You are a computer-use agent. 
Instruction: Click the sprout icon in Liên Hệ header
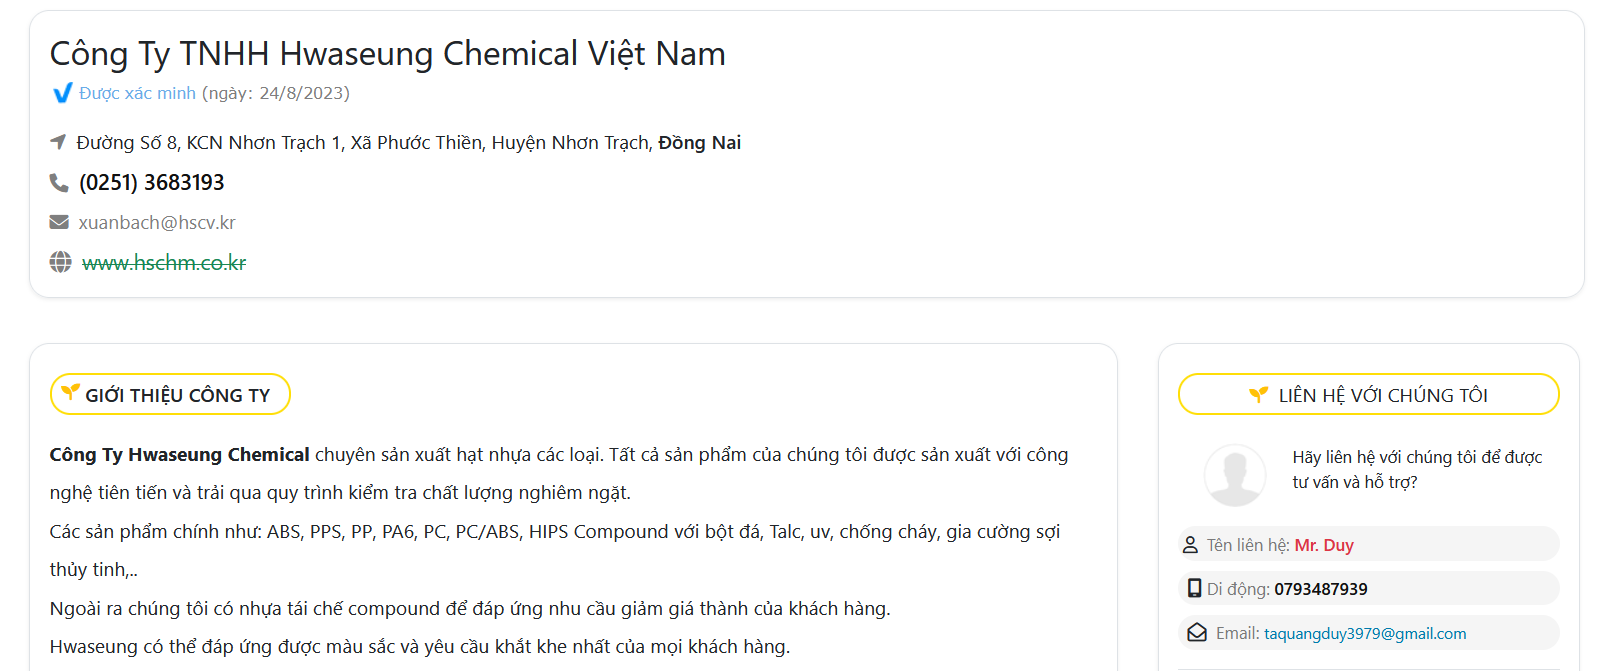[1258, 395]
